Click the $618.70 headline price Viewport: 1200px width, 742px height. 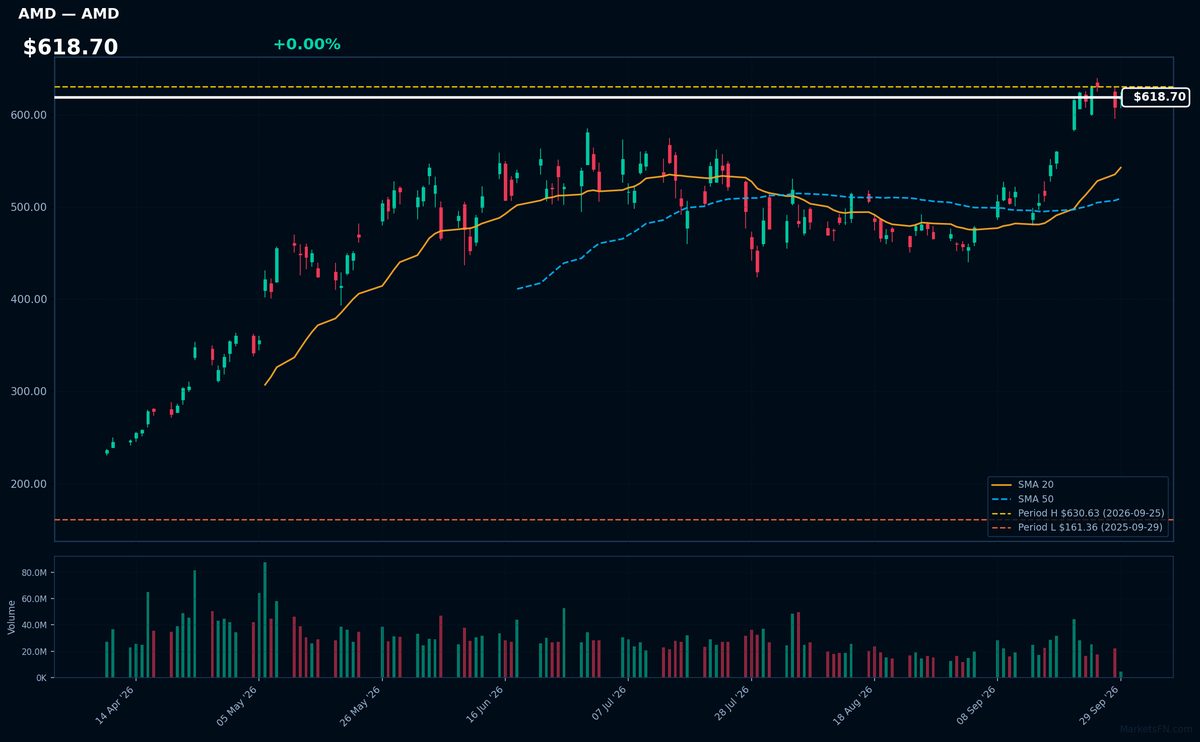tap(70, 47)
